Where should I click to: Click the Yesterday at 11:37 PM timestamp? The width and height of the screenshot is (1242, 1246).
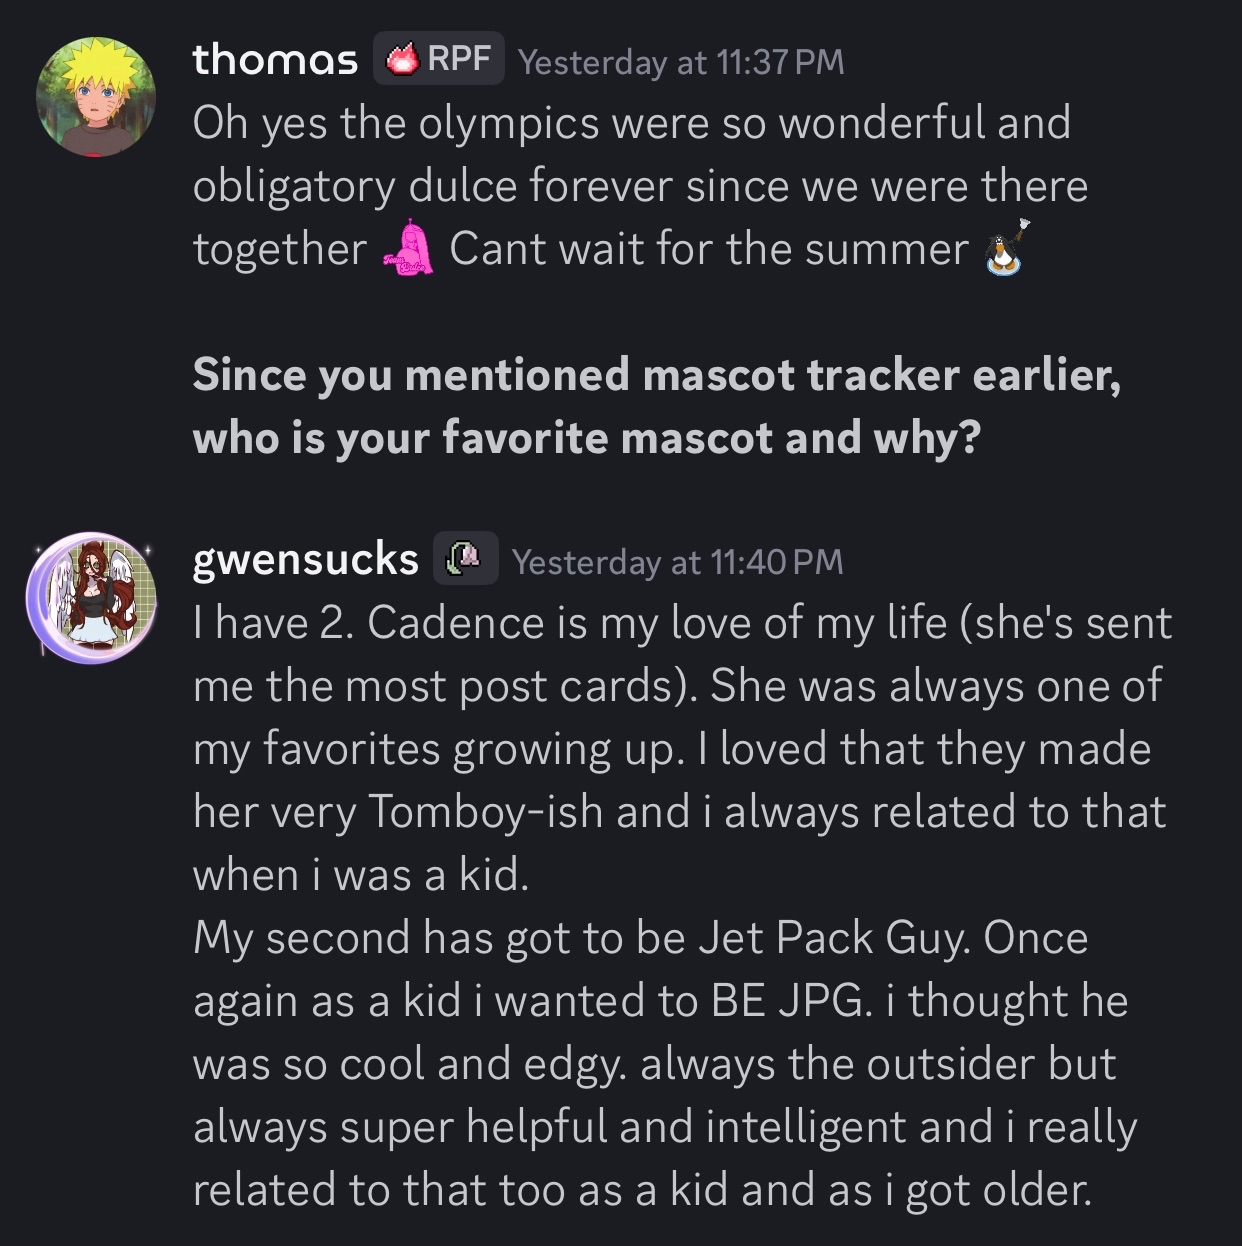(681, 62)
